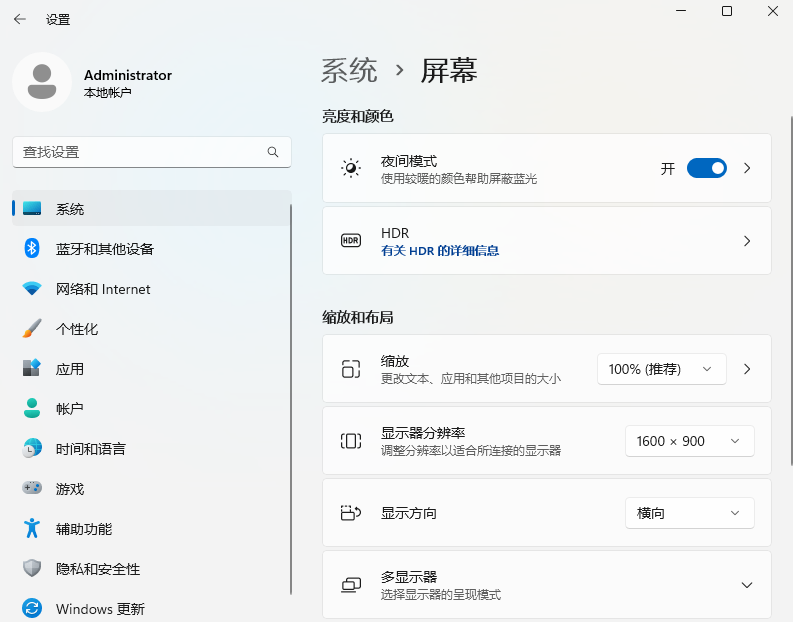The image size is (793, 622).
Task: Click the 辅助功能 accessibility icon
Action: point(32,529)
